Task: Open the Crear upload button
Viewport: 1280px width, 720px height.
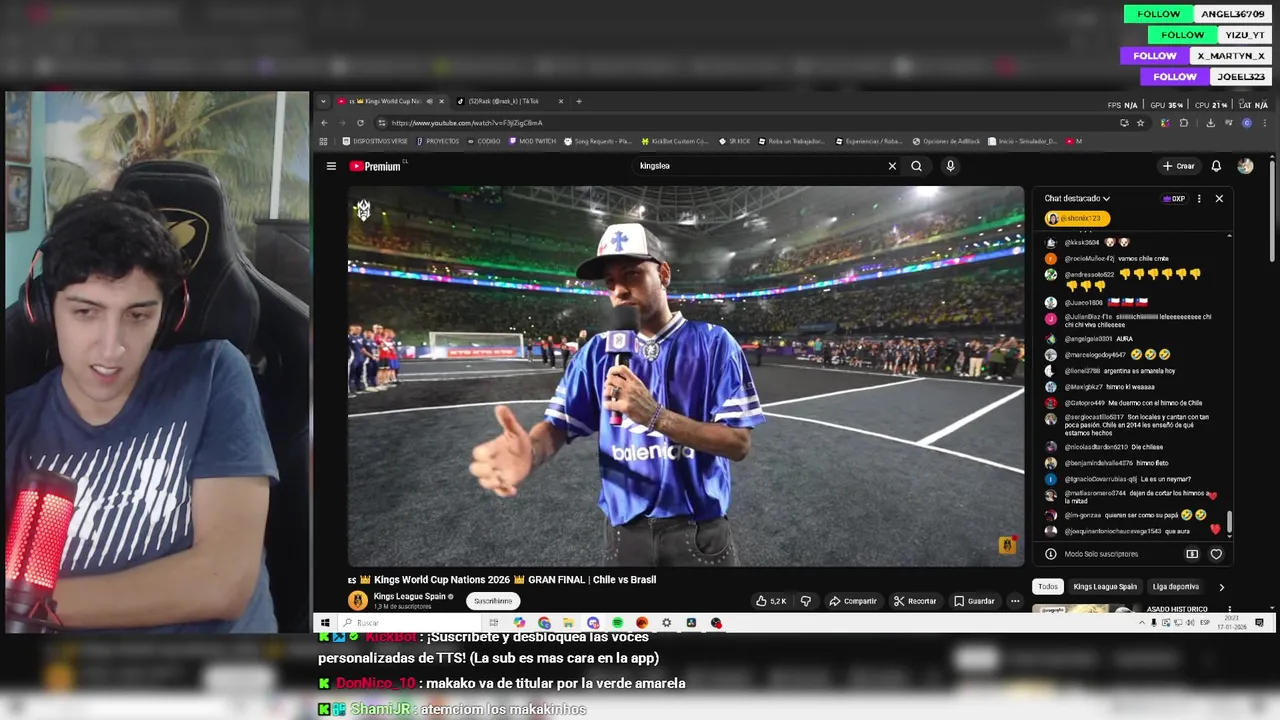Action: coord(1178,166)
